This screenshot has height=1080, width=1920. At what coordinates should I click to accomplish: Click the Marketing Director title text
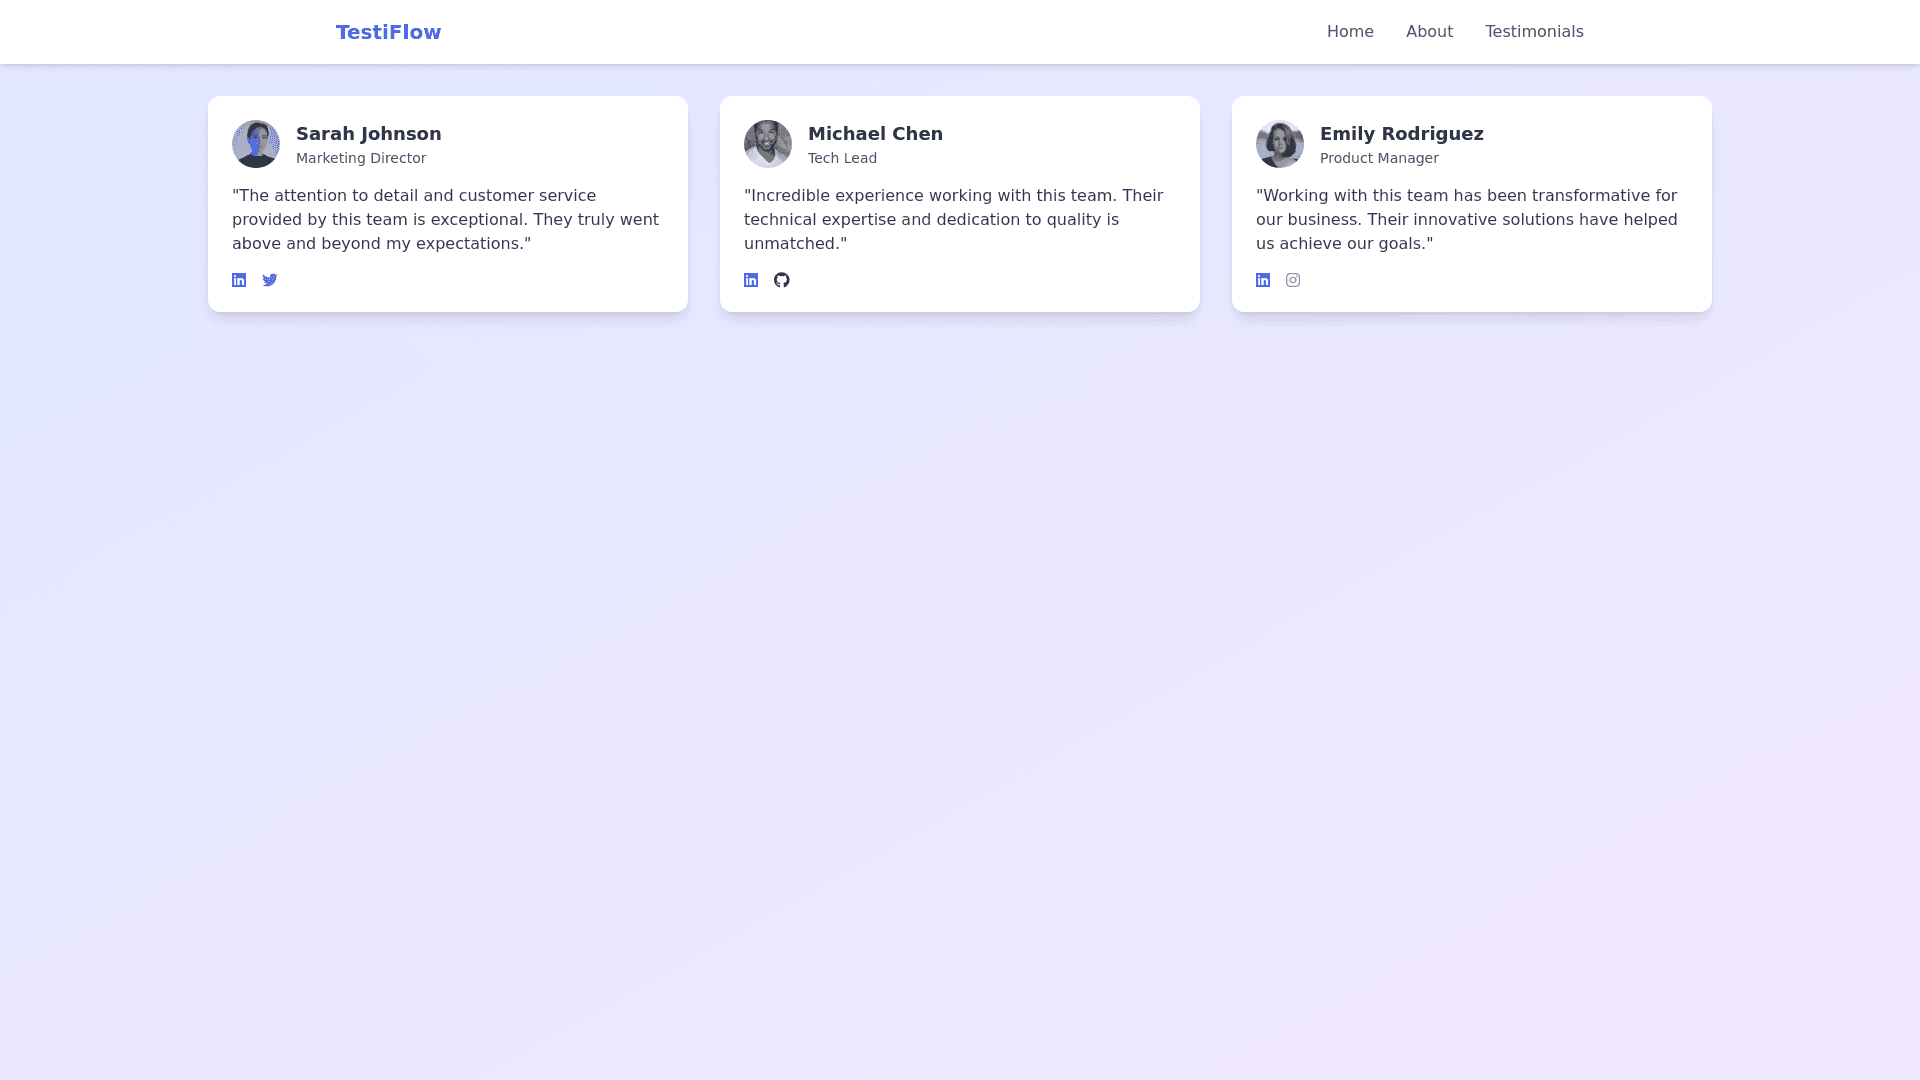click(x=361, y=158)
